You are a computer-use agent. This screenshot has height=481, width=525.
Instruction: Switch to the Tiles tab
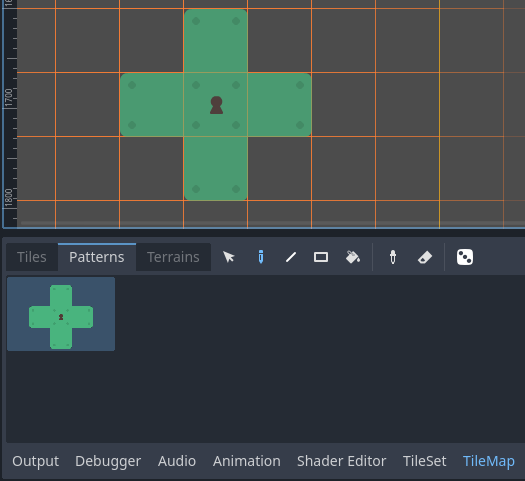coord(32,257)
